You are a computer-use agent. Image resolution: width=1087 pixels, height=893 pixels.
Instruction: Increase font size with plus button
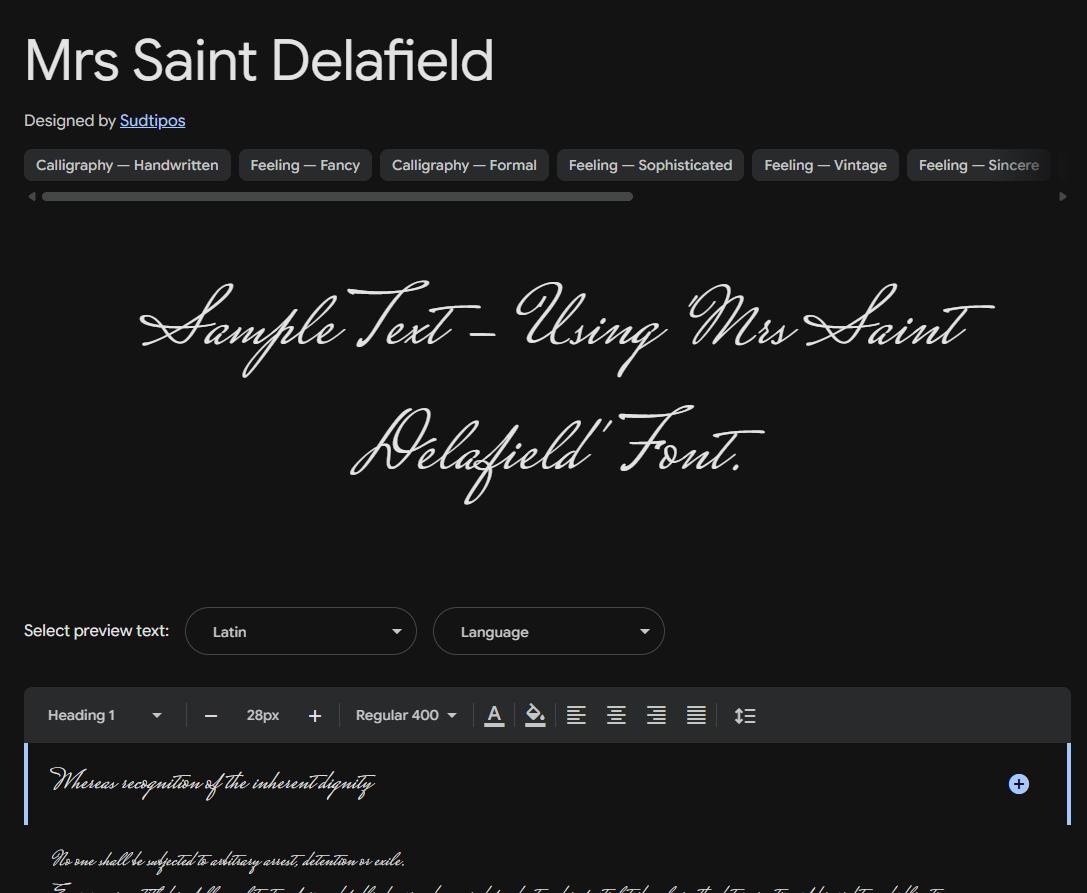click(315, 716)
